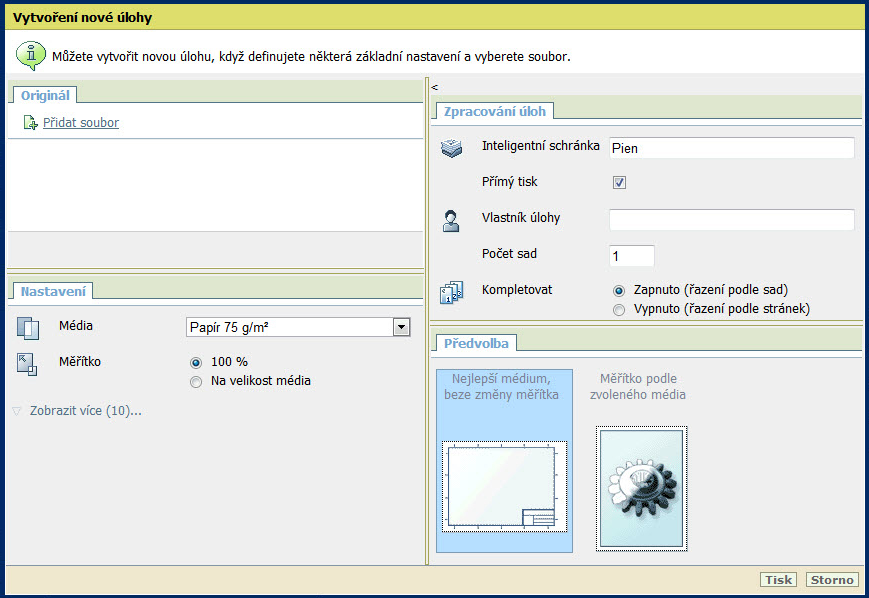This screenshot has height=598, width=869.
Task: Open the Média paper type dropdown
Action: click(401, 327)
